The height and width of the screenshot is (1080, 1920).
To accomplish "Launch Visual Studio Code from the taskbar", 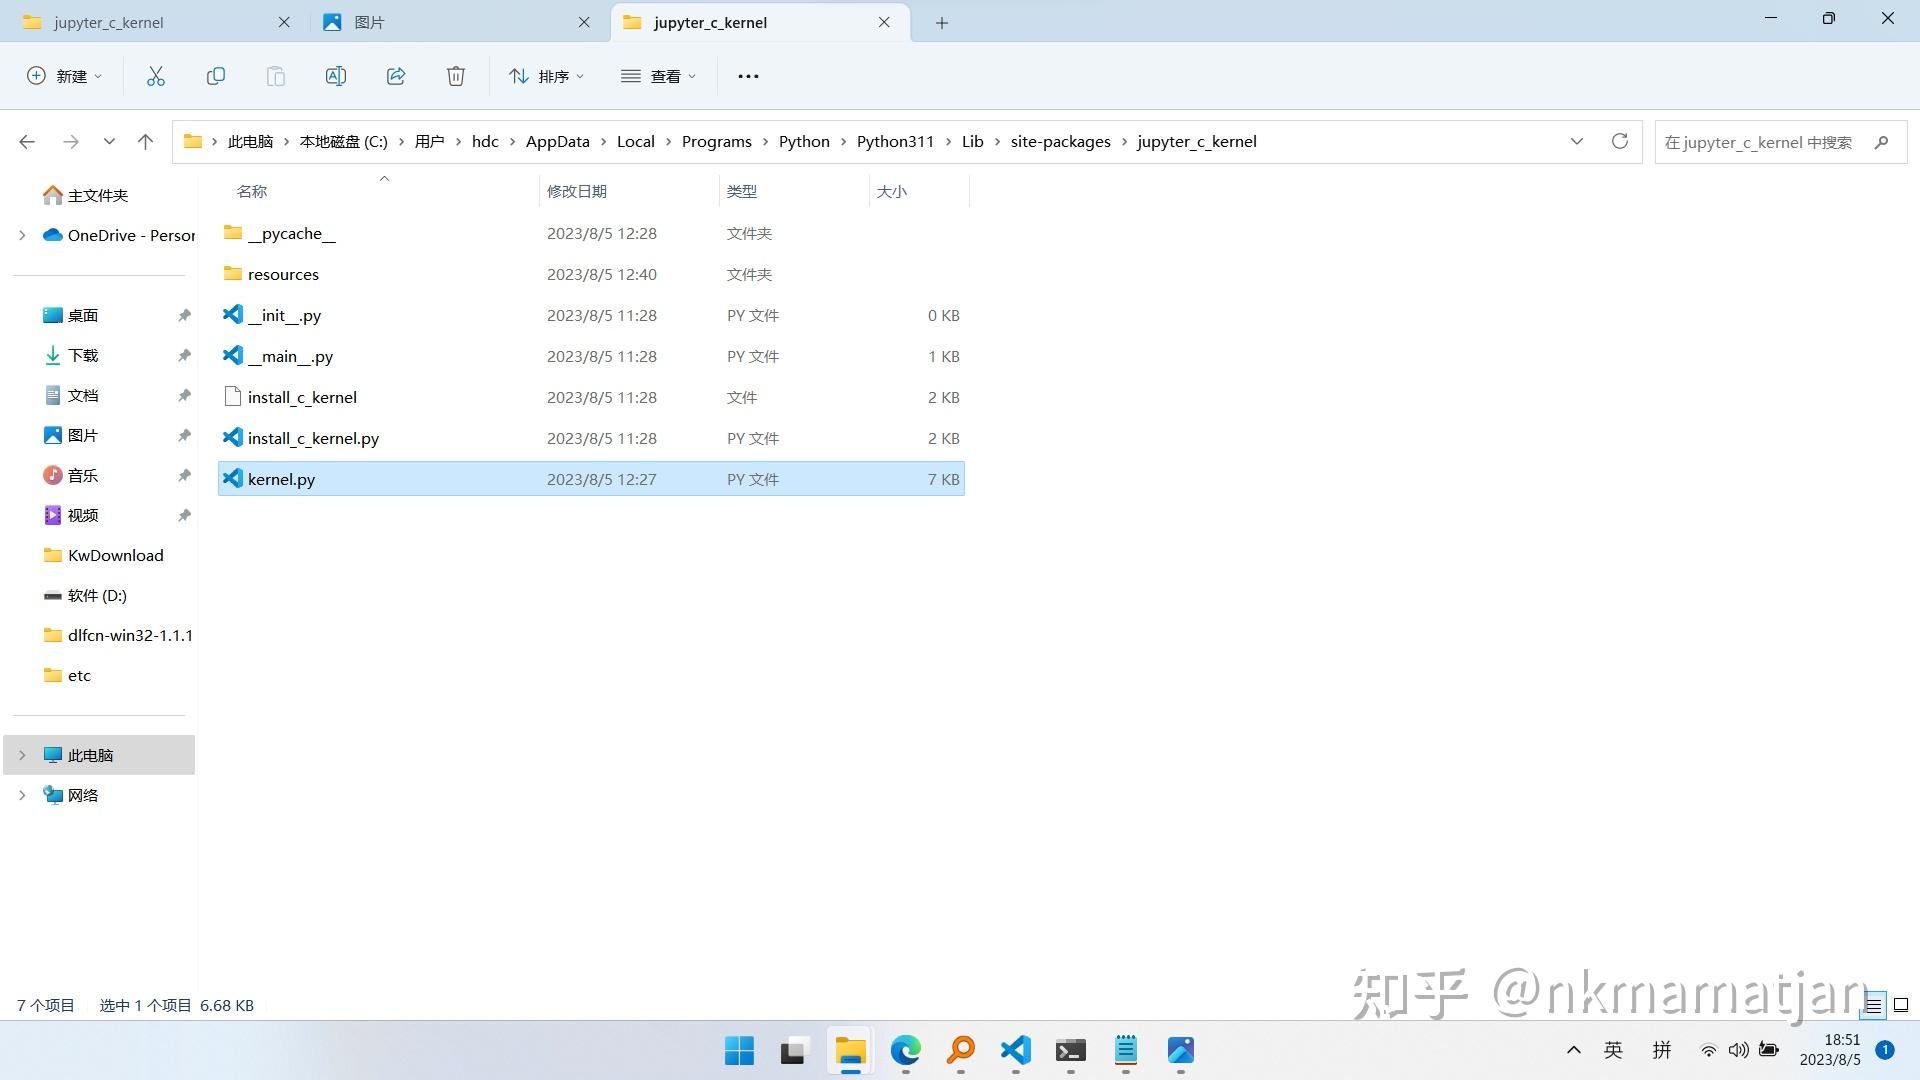I will [1015, 1051].
